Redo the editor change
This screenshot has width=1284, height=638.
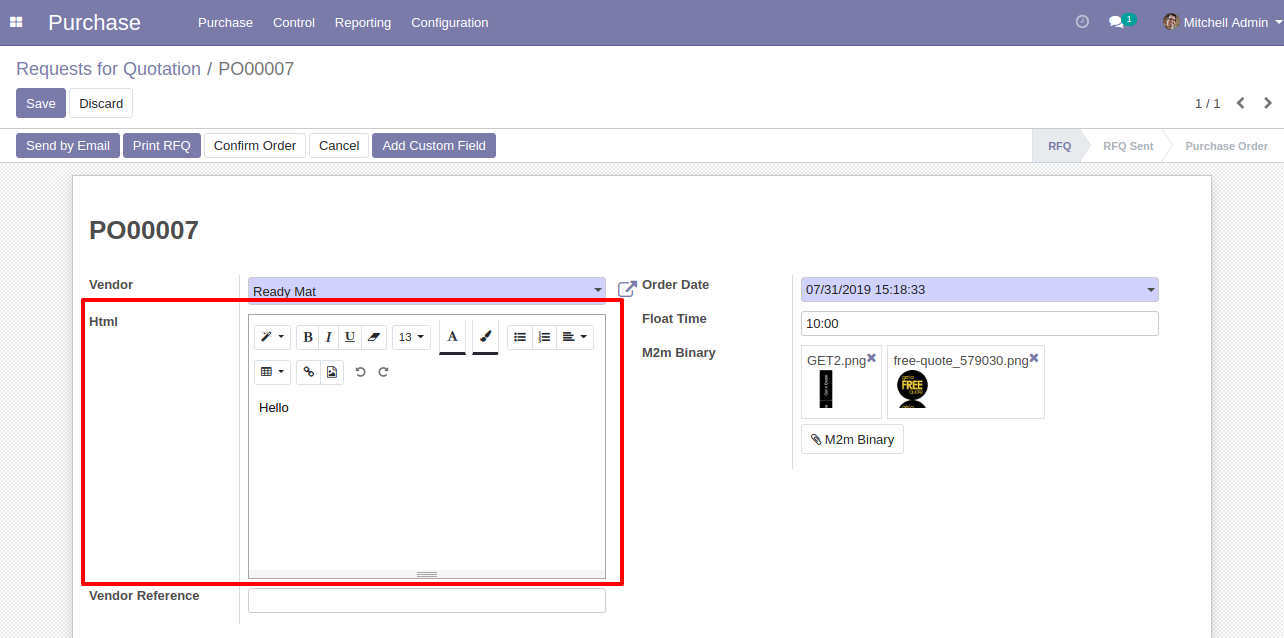pyautogui.click(x=383, y=372)
